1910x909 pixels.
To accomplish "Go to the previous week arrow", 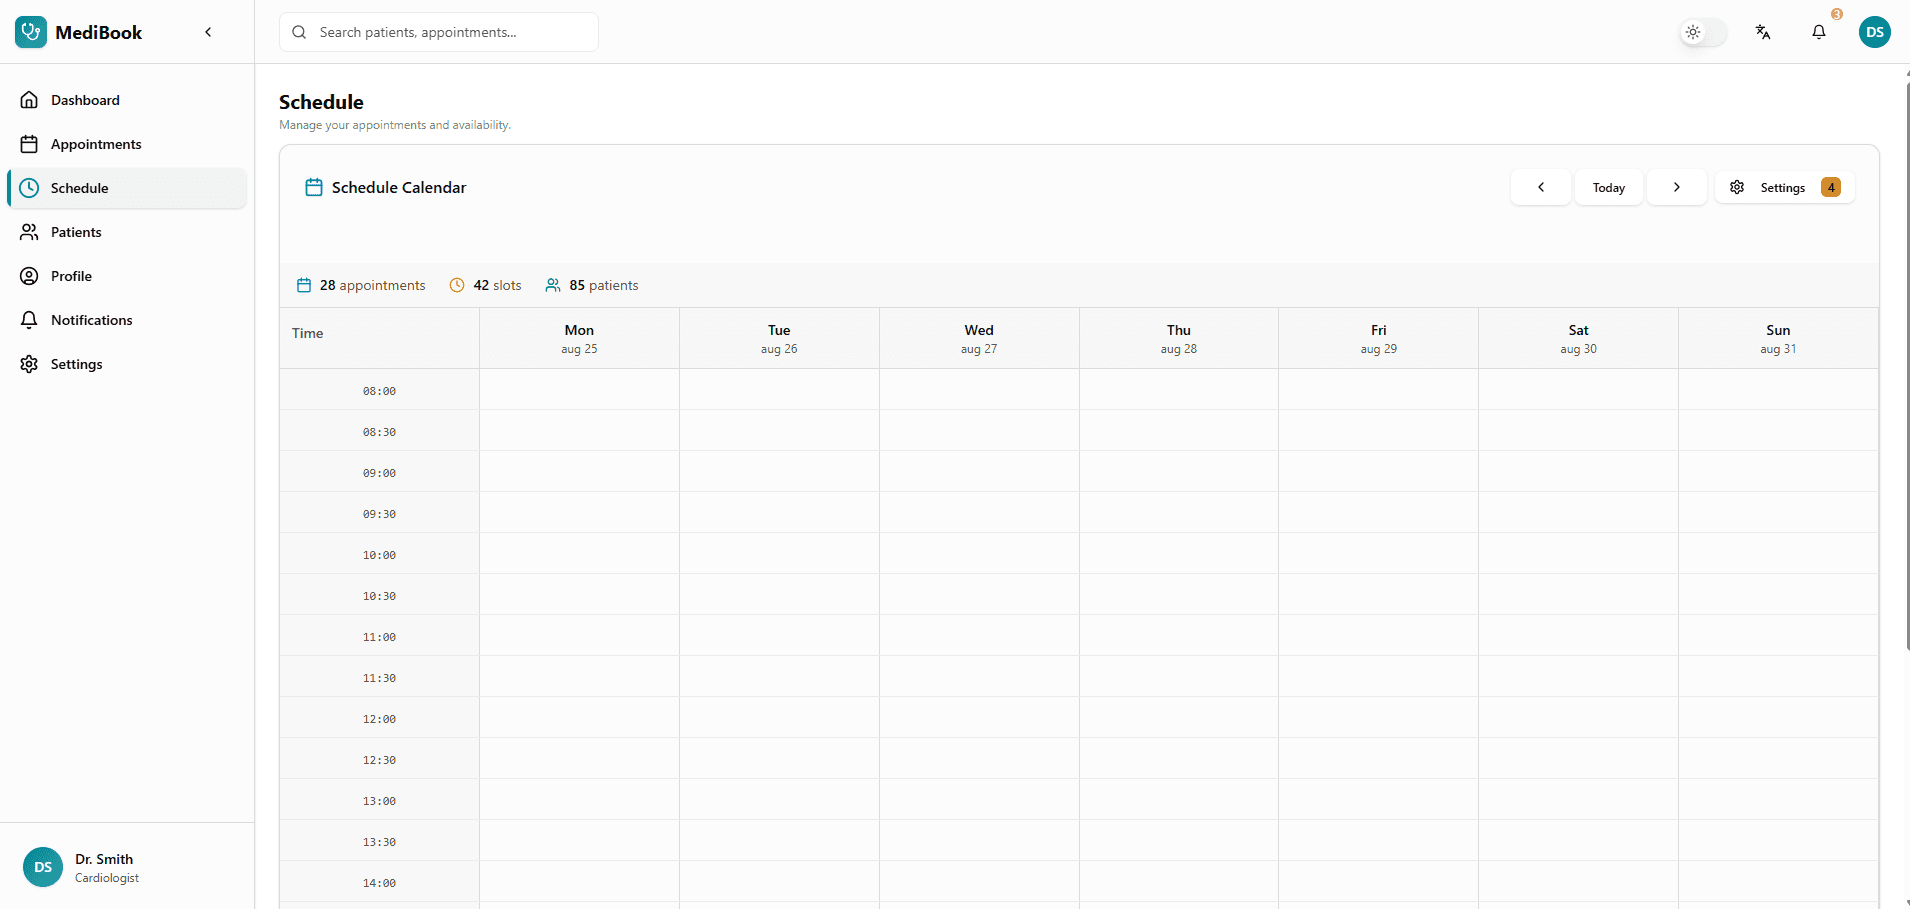I will (x=1541, y=187).
